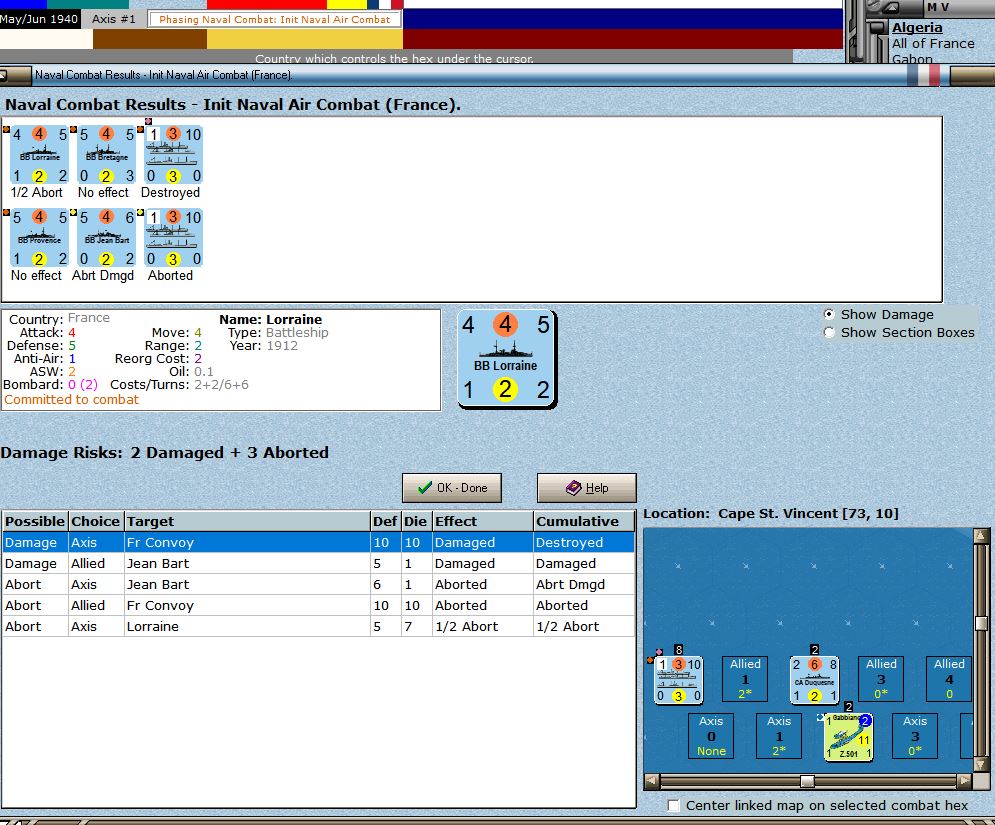The image size is (995, 825).
Task: Click Possible column header
Action: [35, 521]
